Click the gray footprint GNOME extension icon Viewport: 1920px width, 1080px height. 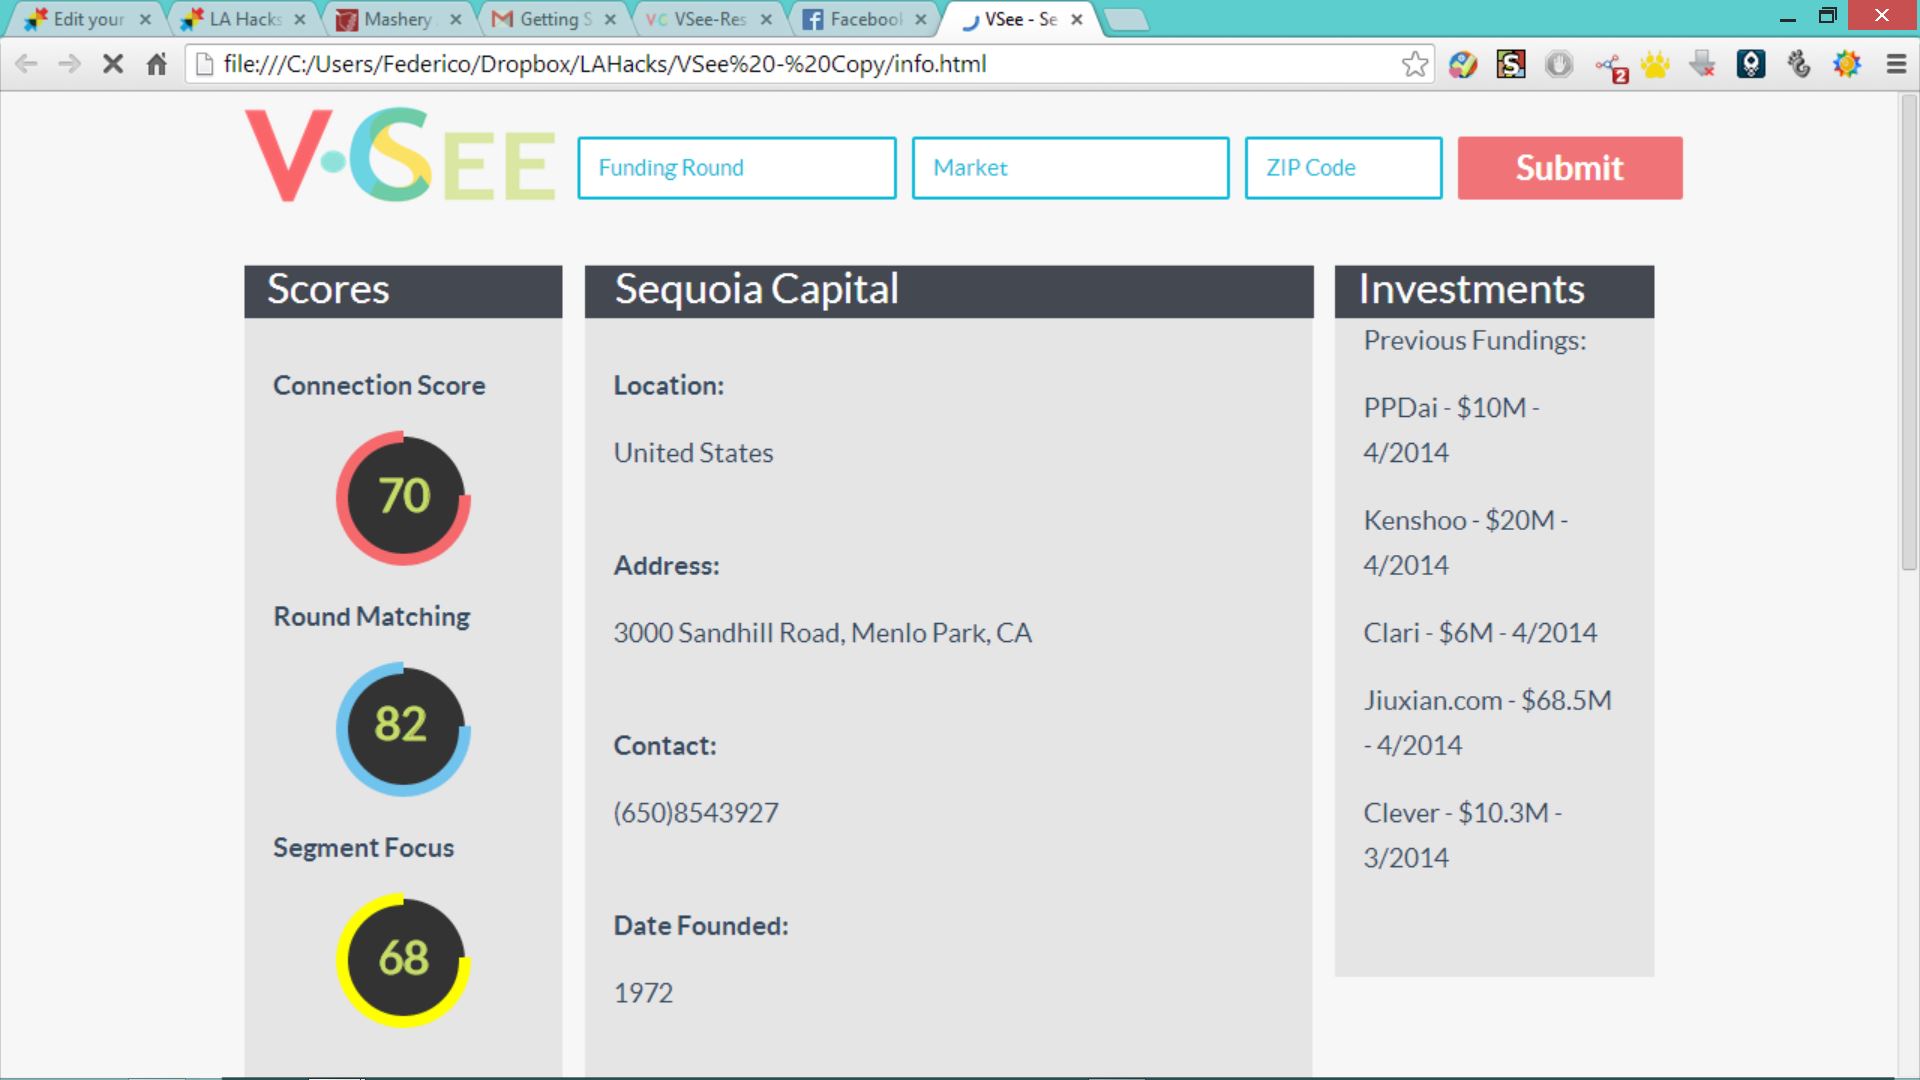click(x=1798, y=65)
